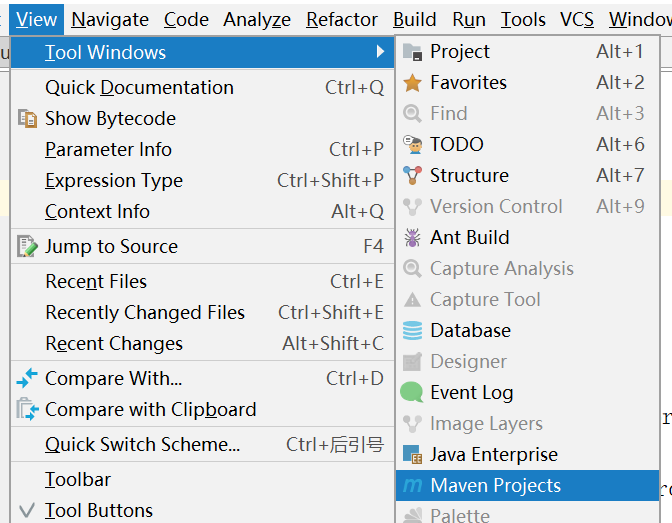This screenshot has width=672, height=523.
Task: Toggle the Toolbar view option
Action: (x=78, y=480)
